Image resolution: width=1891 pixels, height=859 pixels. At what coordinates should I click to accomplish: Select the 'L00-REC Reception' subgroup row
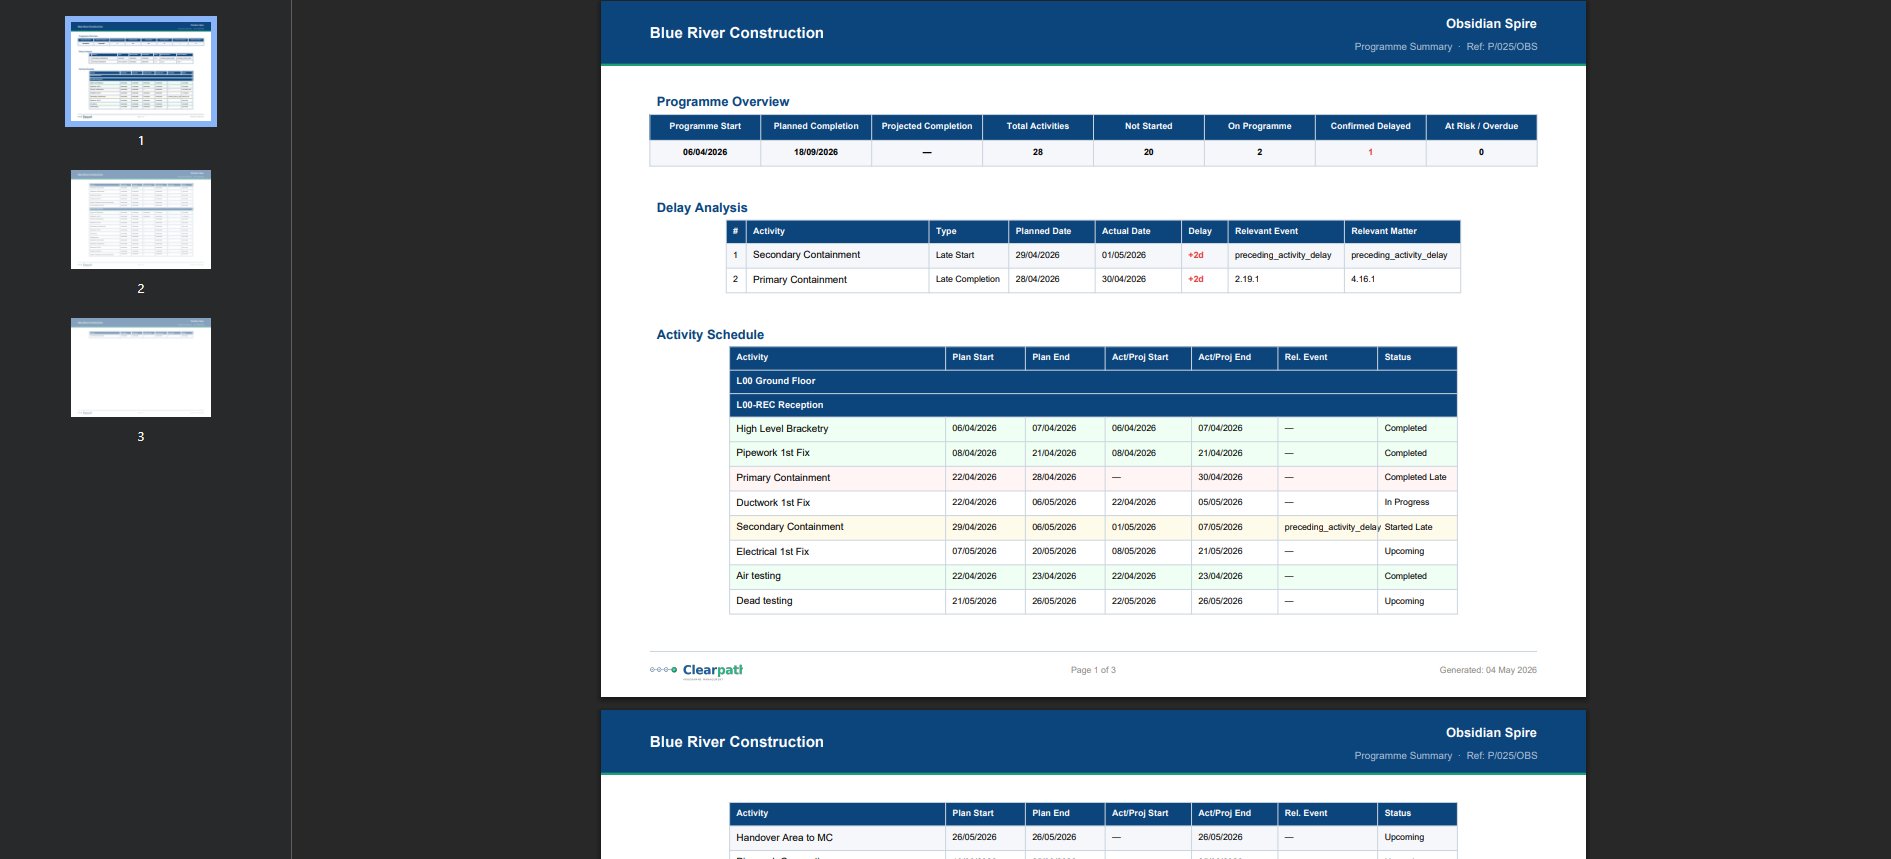click(1093, 405)
